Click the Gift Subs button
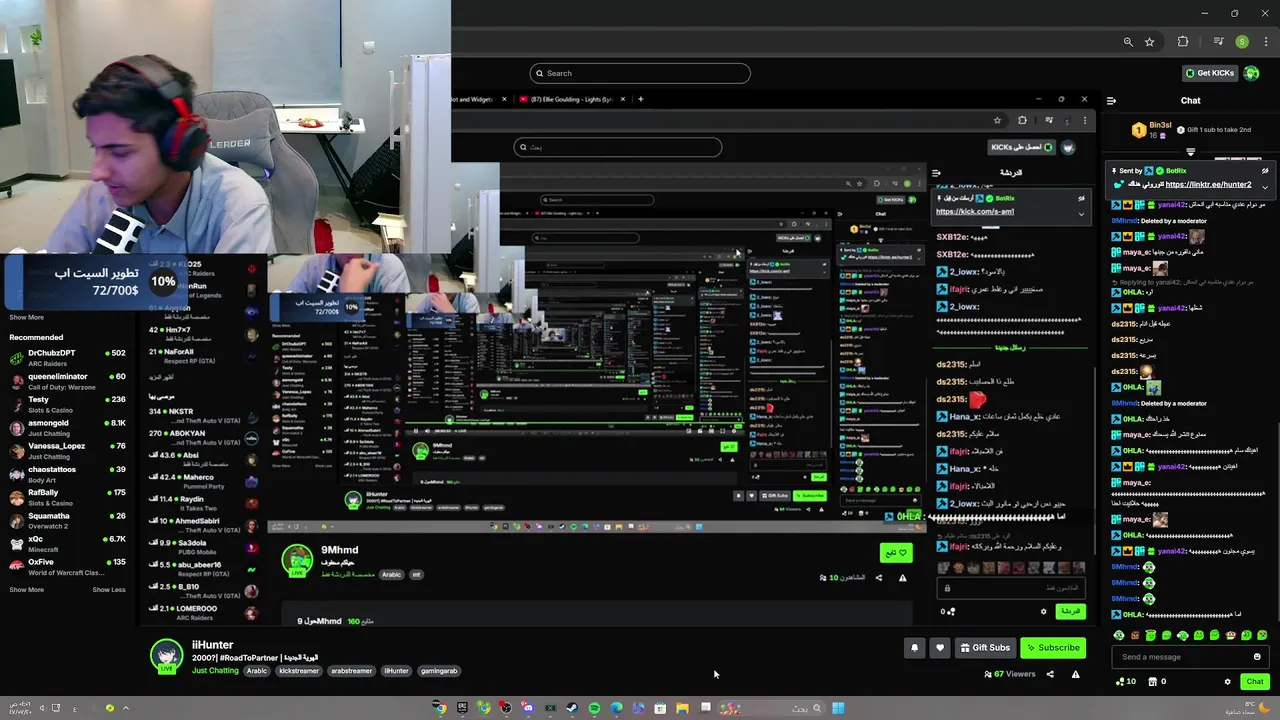 985,648
